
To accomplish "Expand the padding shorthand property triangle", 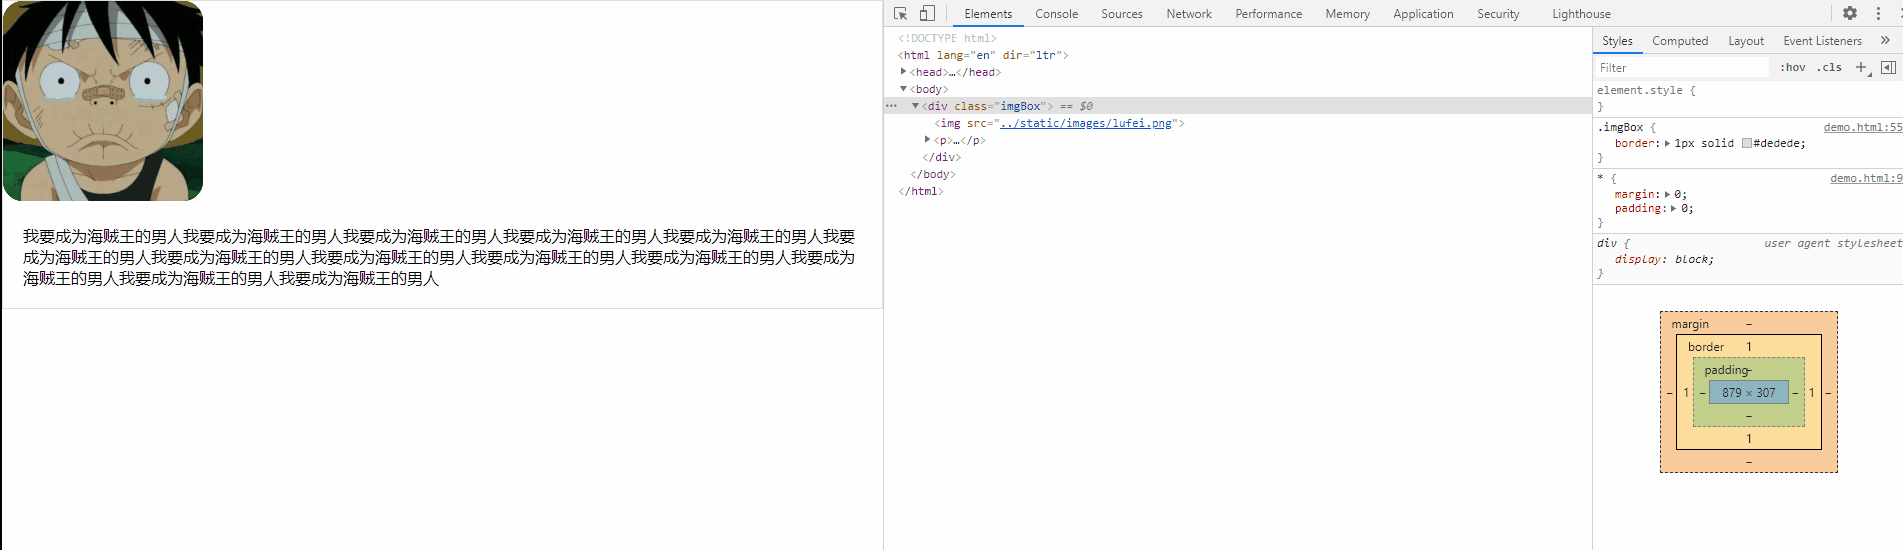I will [1673, 208].
